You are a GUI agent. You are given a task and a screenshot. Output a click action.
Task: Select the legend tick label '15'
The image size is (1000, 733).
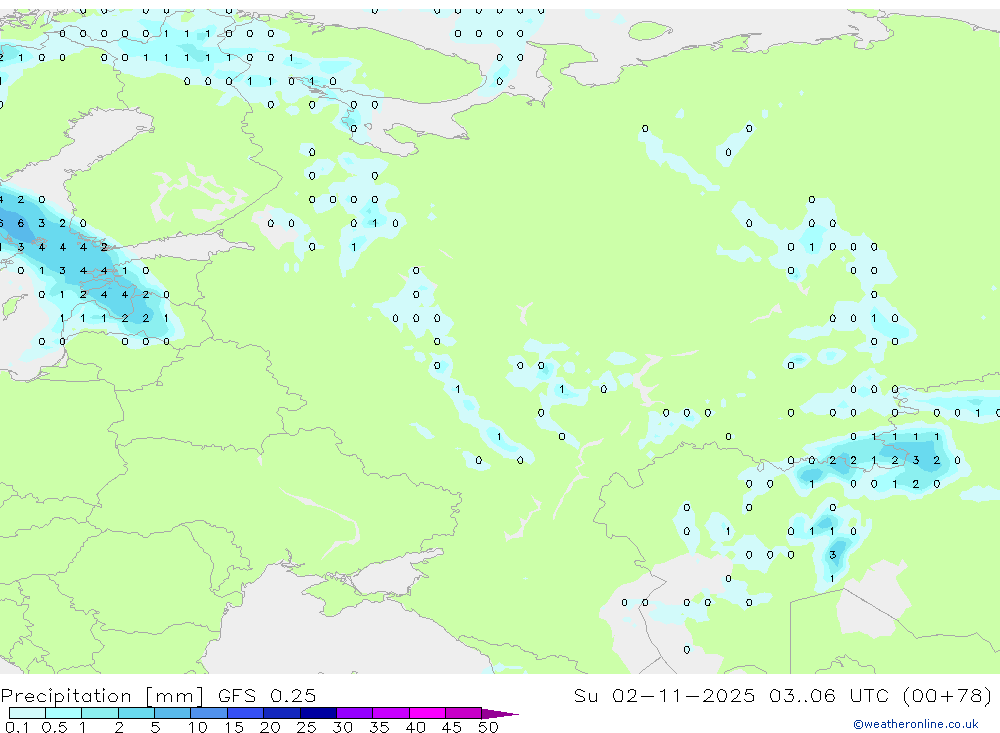coord(234,727)
